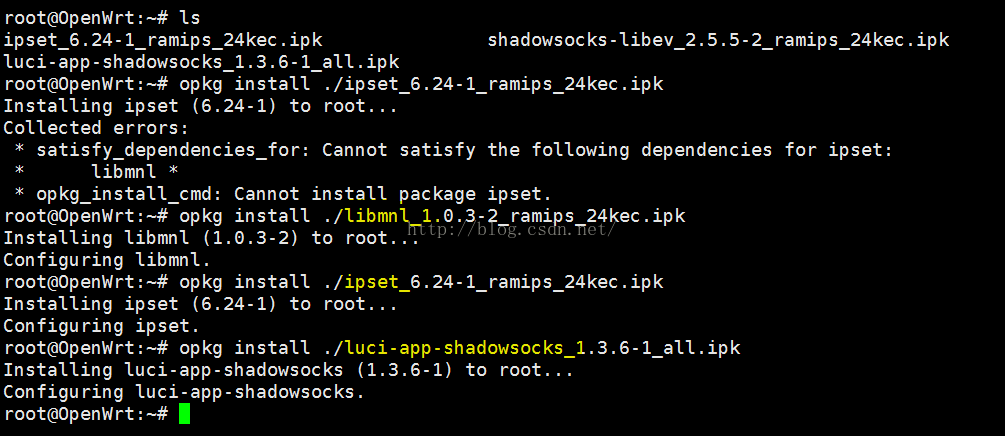This screenshot has height=436, width=1005.
Task: Click the 'Installing luci-app-shadowsocks (1.3.6-1)' line
Action: [288, 370]
